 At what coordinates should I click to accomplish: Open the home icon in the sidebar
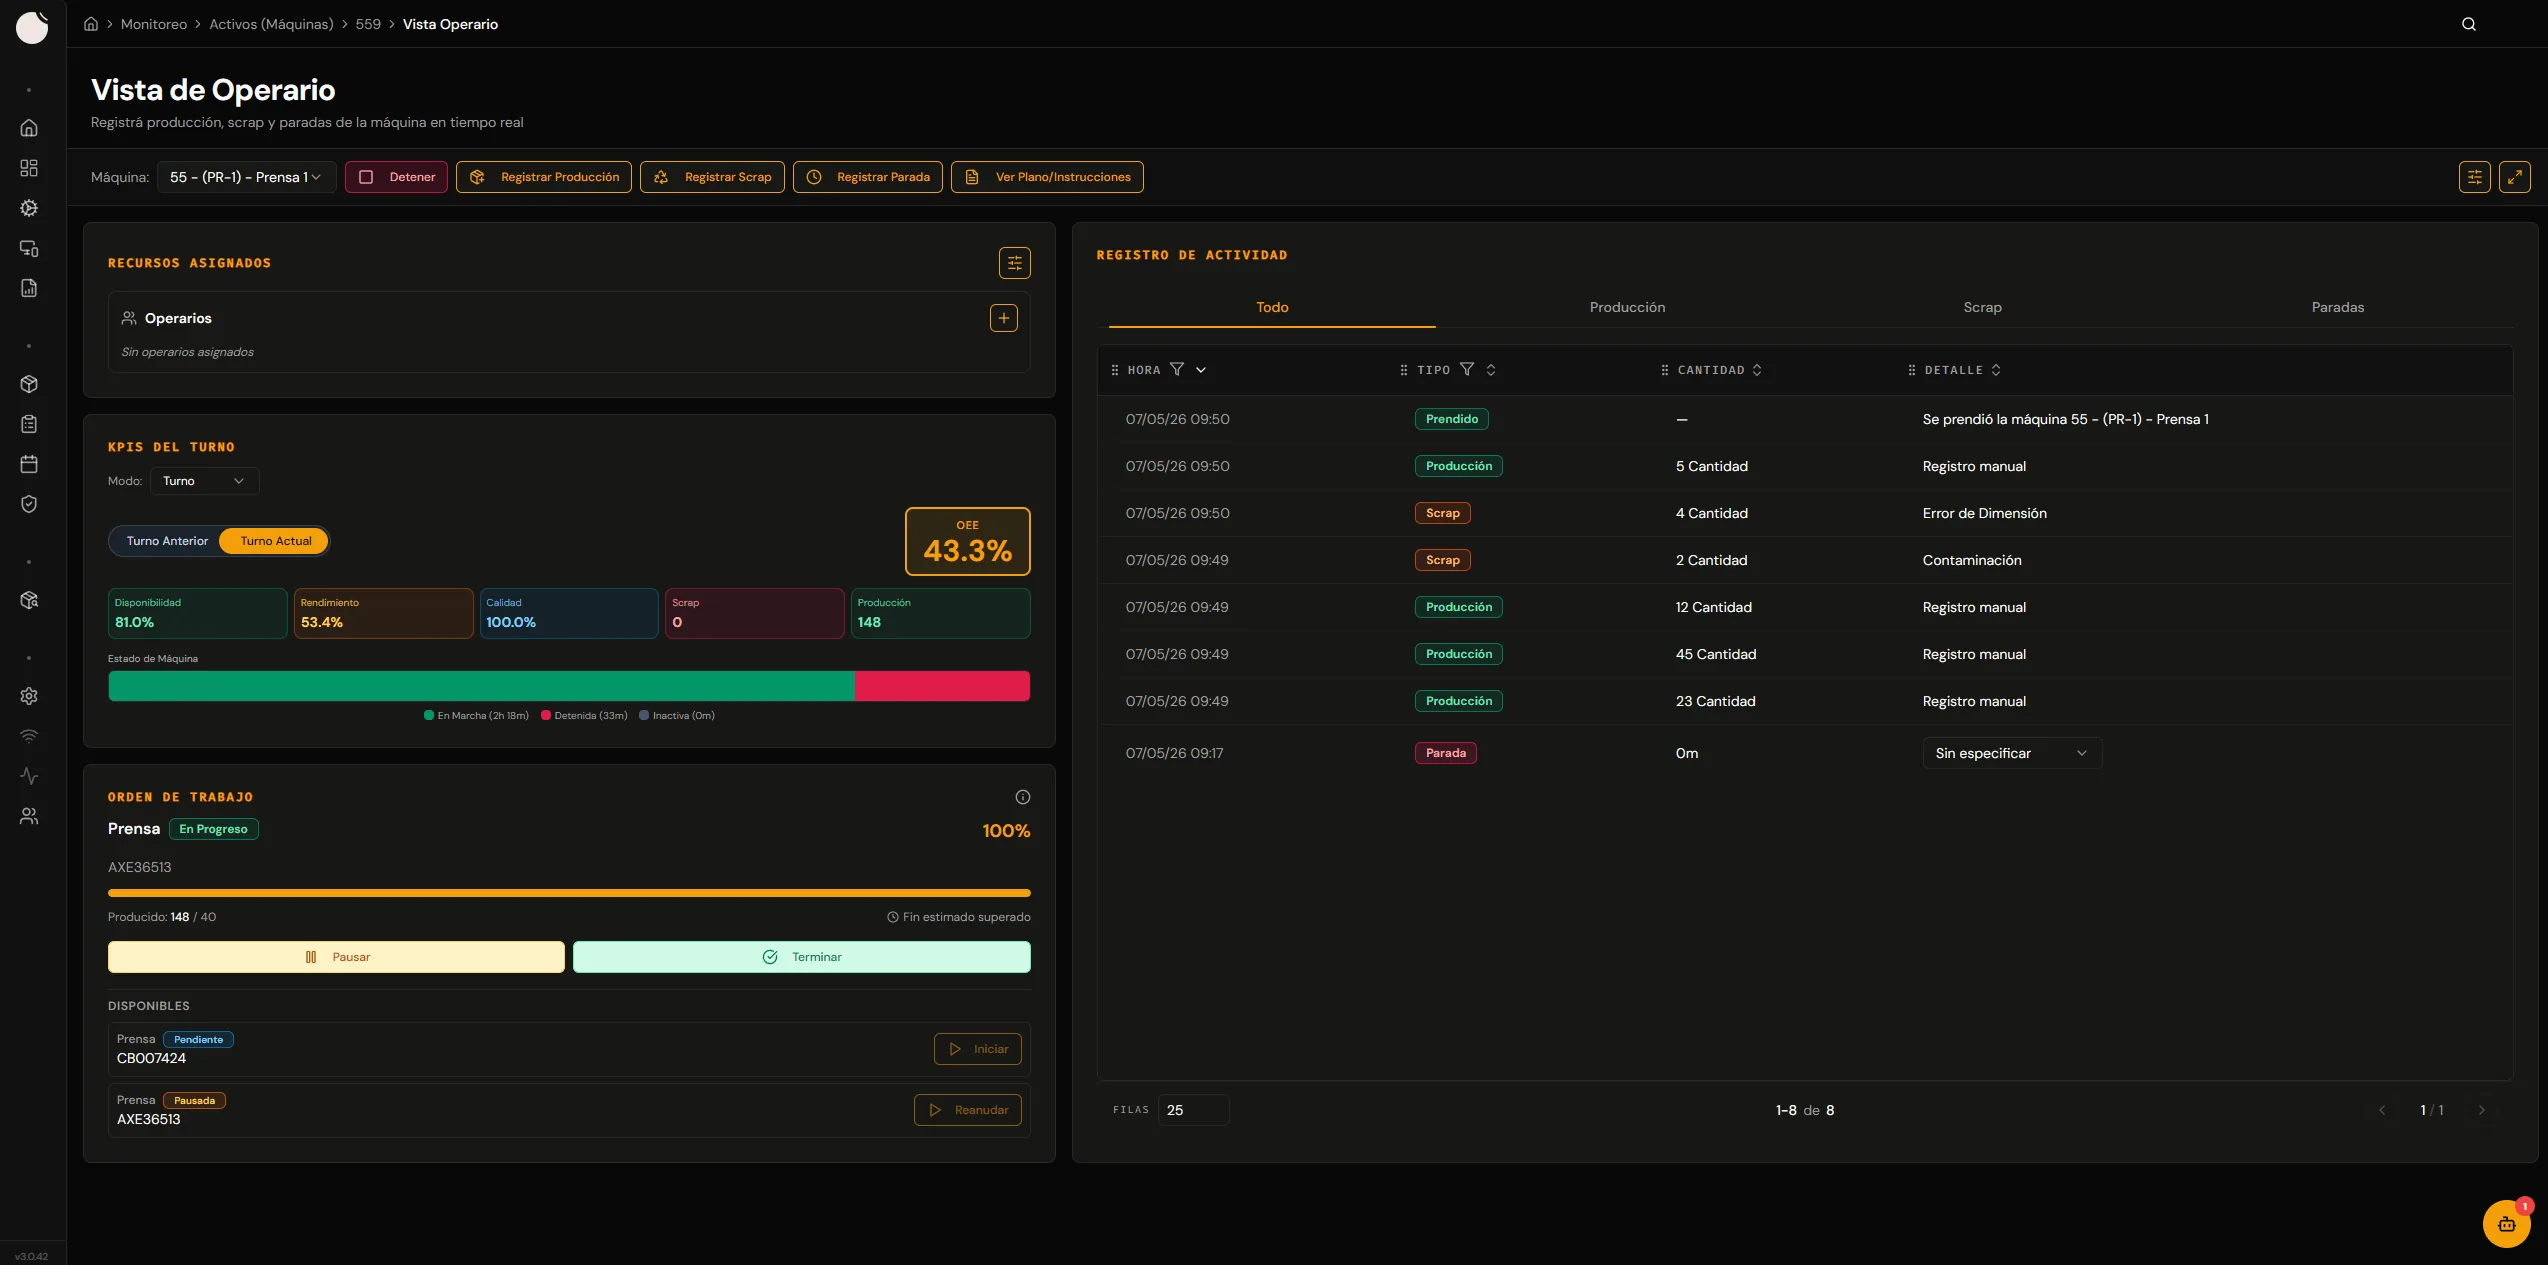[x=29, y=128]
